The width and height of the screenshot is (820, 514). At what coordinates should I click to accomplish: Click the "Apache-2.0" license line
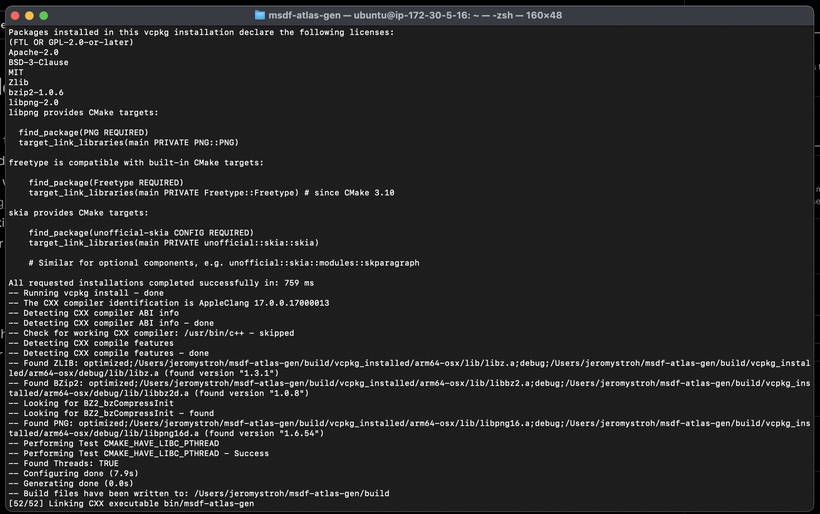[33, 52]
